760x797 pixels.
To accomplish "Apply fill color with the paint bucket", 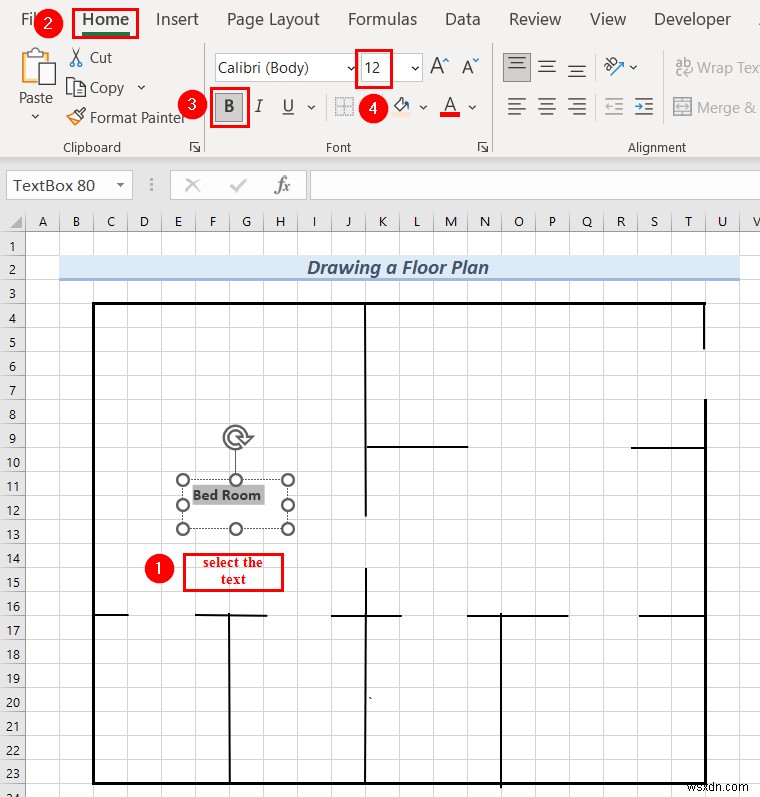I will pyautogui.click(x=402, y=107).
